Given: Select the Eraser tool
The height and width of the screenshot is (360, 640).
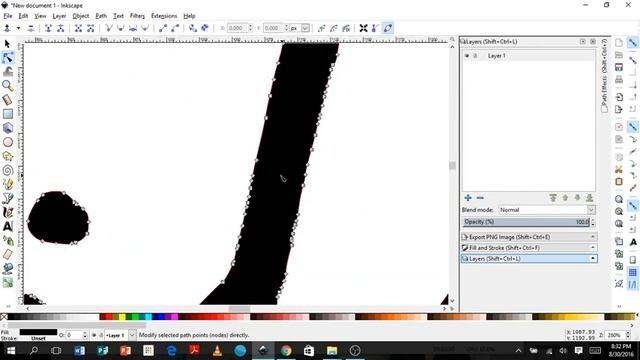Looking at the screenshot, I should coord(7,254).
